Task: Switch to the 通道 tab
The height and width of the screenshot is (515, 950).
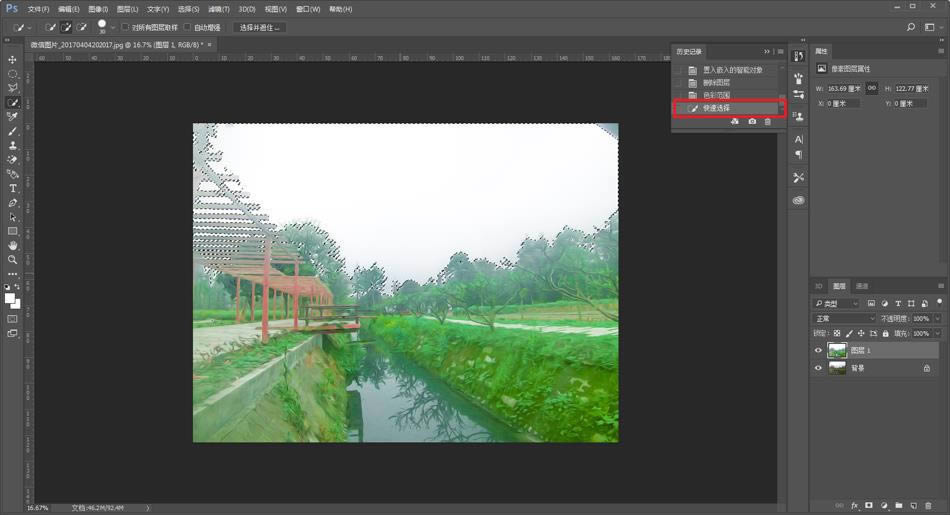Action: 862,286
